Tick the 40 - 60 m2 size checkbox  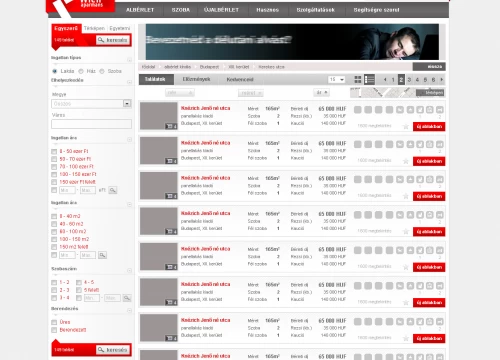click(x=54, y=224)
